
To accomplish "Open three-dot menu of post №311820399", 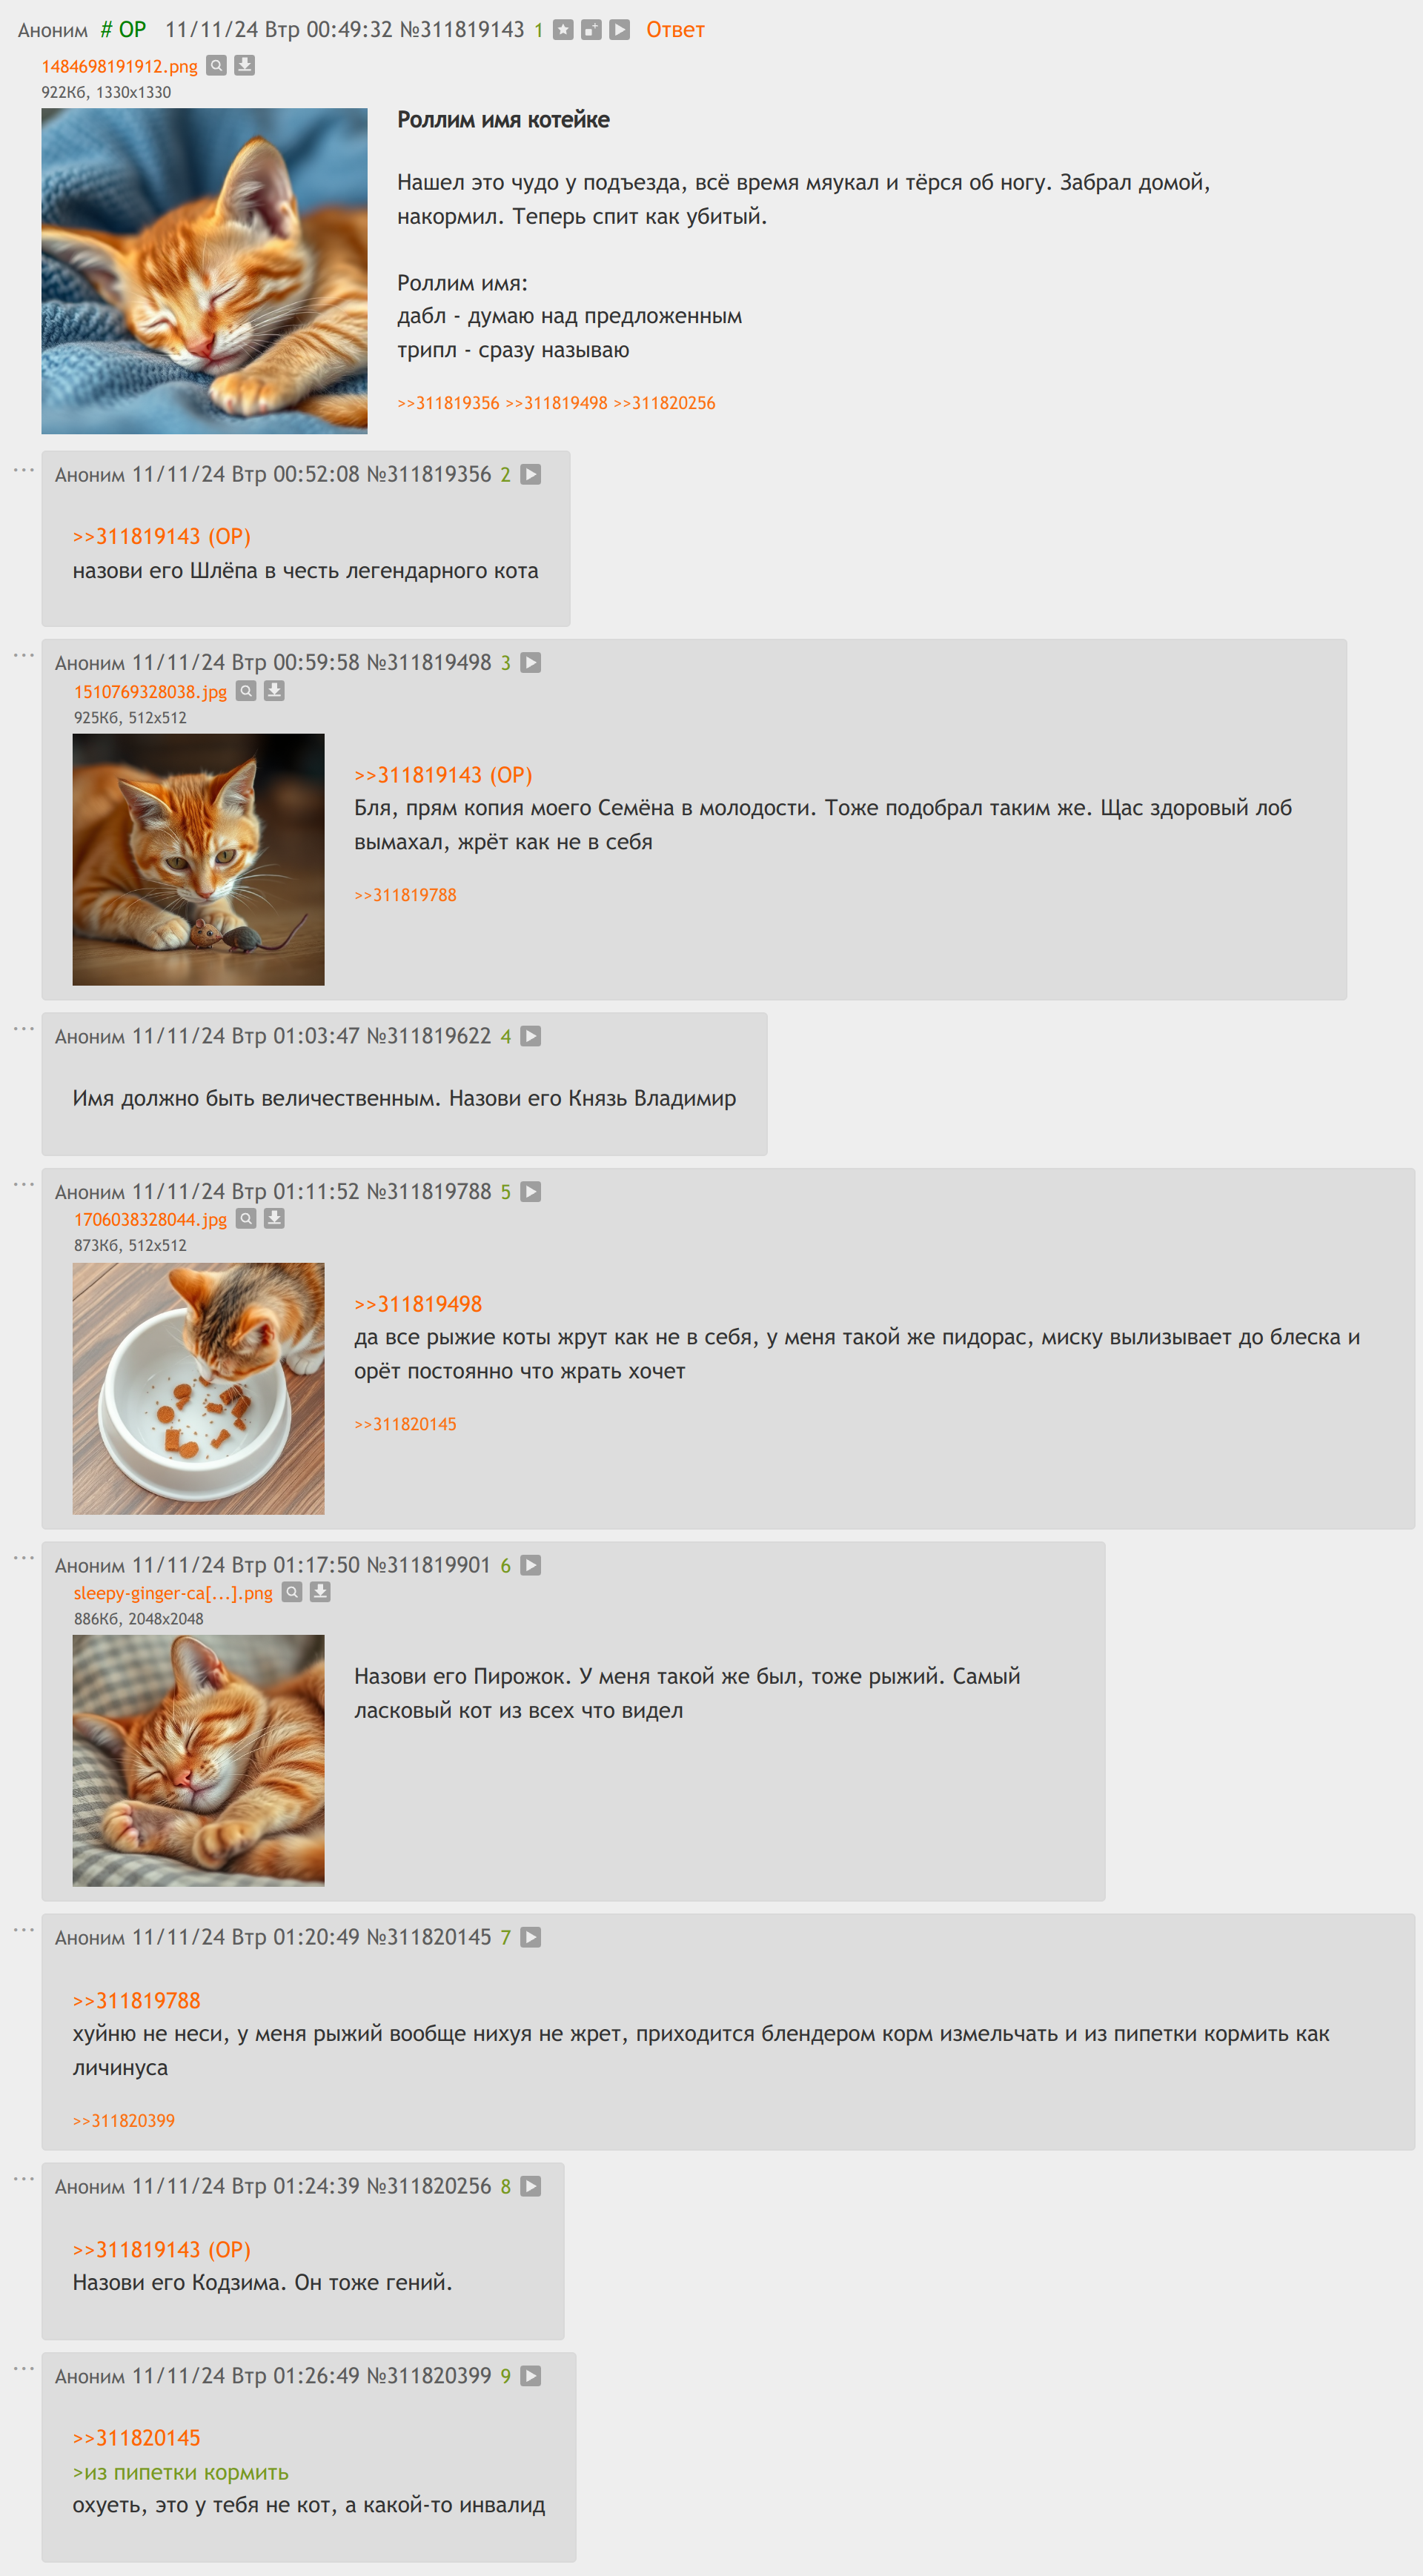I will tap(24, 2369).
